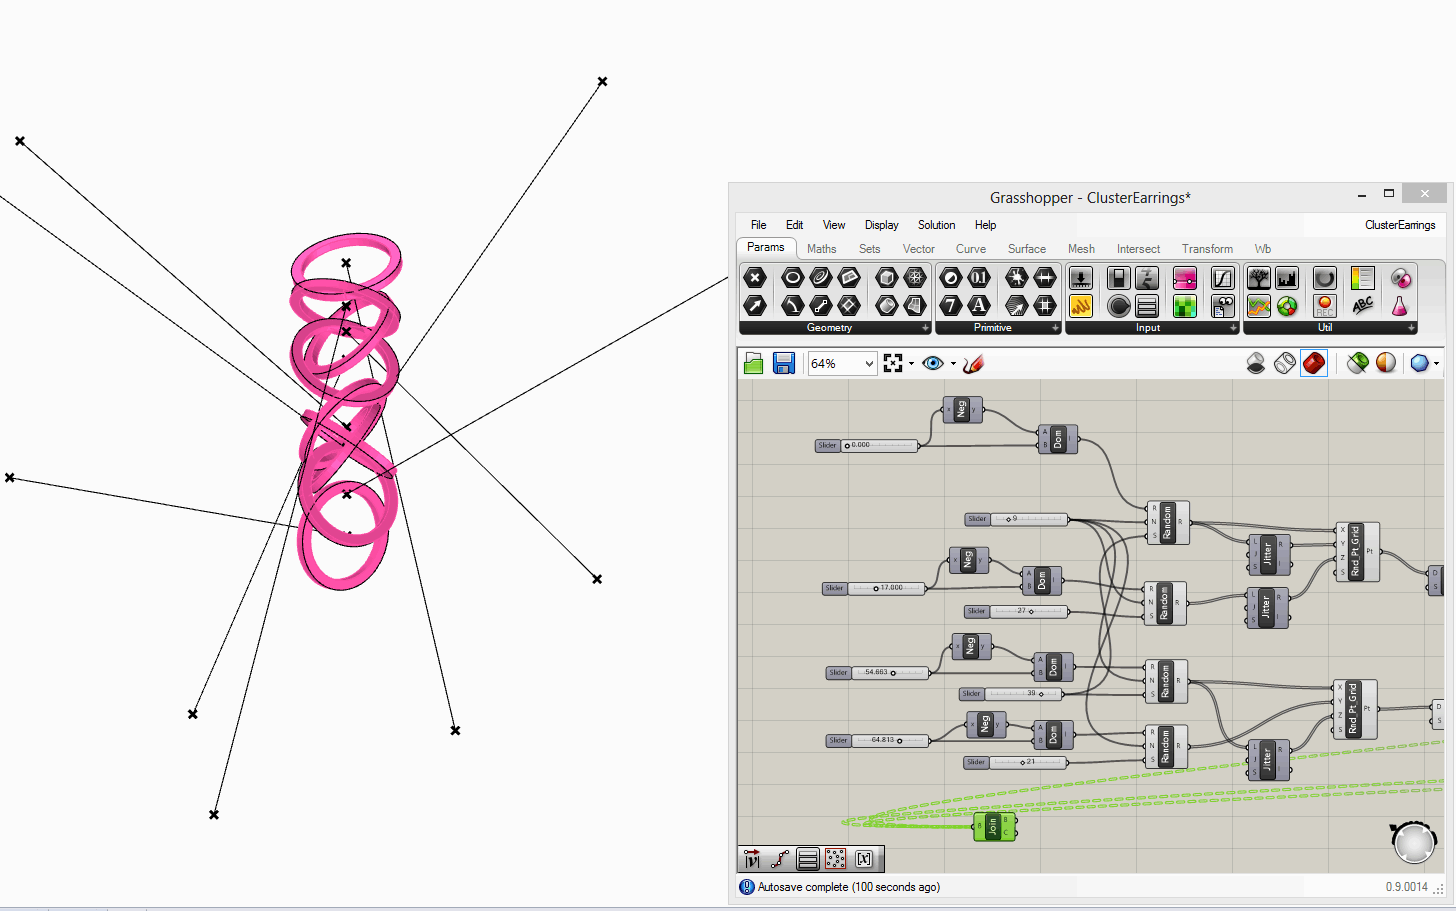This screenshot has width=1456, height=911.
Task: Select the Control Knob icon in Input
Action: click(1119, 305)
